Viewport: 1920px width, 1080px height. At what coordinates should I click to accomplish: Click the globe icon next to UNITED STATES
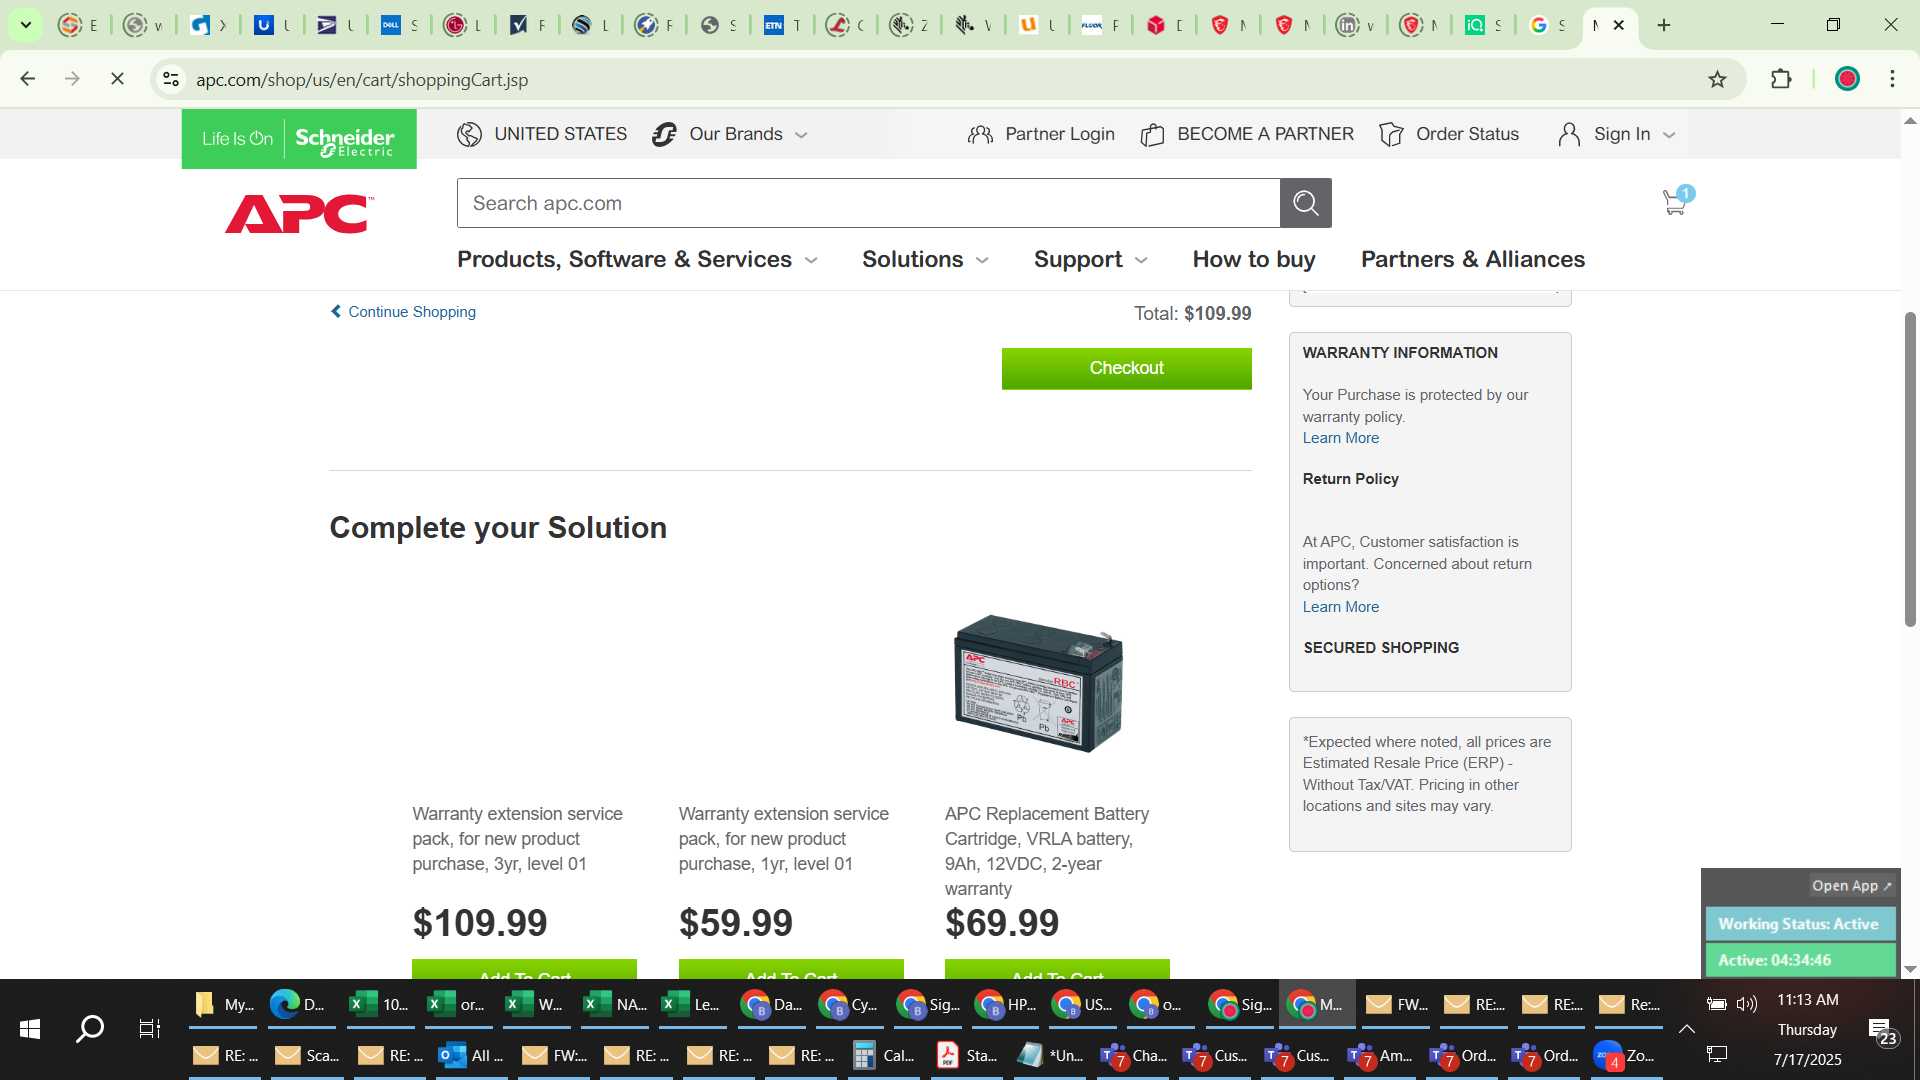point(469,134)
